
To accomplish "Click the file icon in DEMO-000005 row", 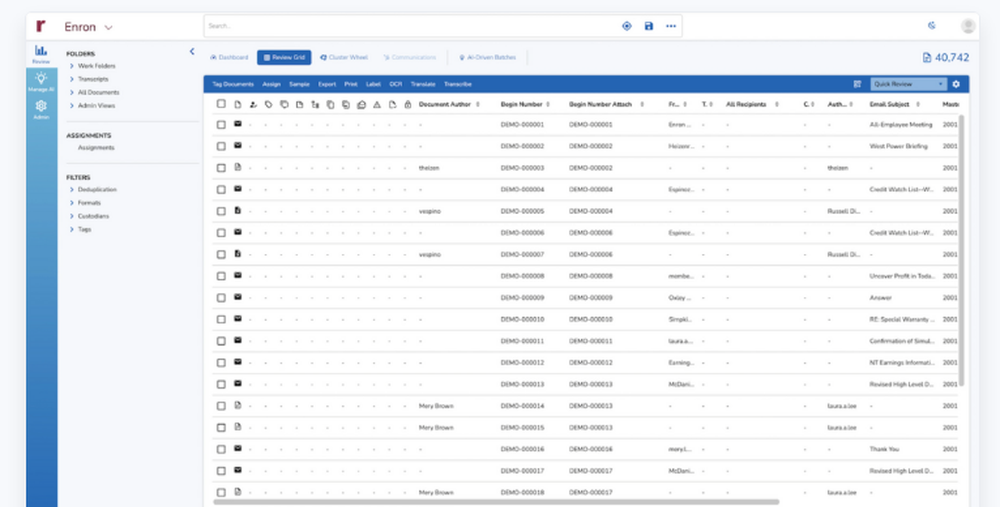I will coord(238,210).
